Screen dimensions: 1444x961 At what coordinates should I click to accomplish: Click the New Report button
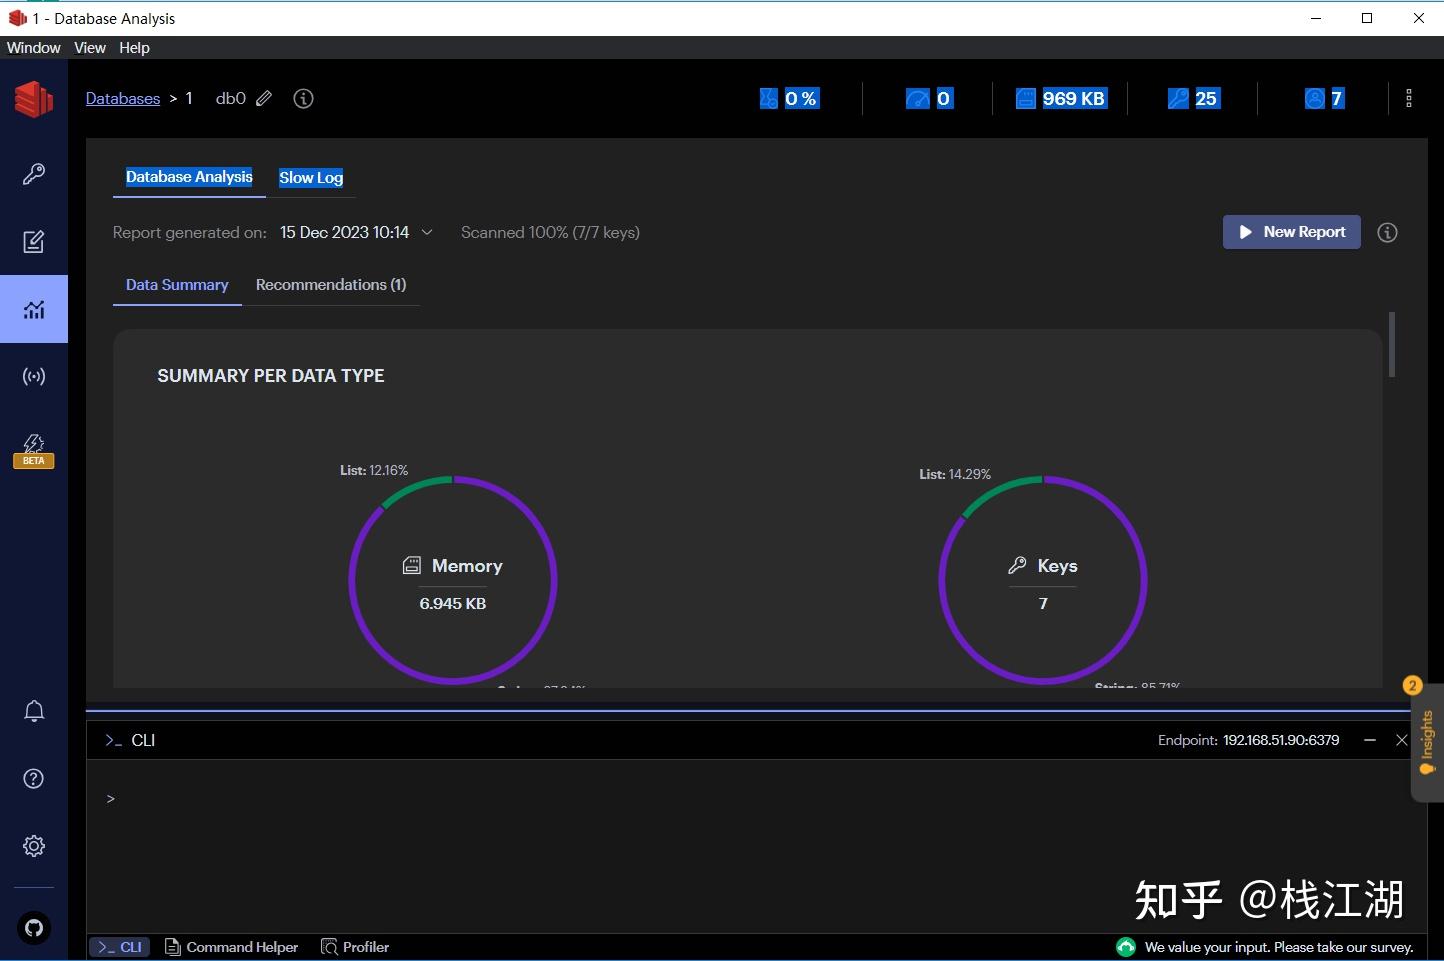pyautogui.click(x=1291, y=232)
